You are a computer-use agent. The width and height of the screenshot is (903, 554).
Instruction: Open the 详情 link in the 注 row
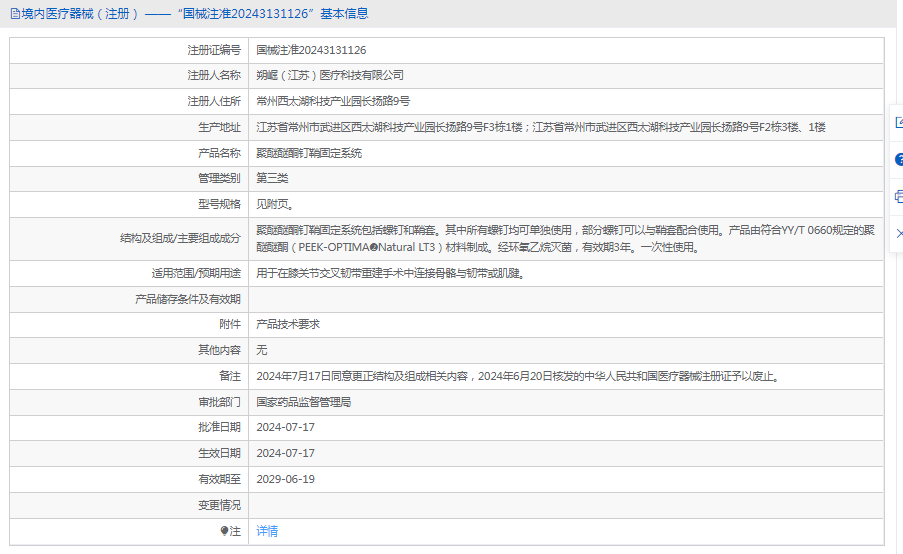coord(267,531)
